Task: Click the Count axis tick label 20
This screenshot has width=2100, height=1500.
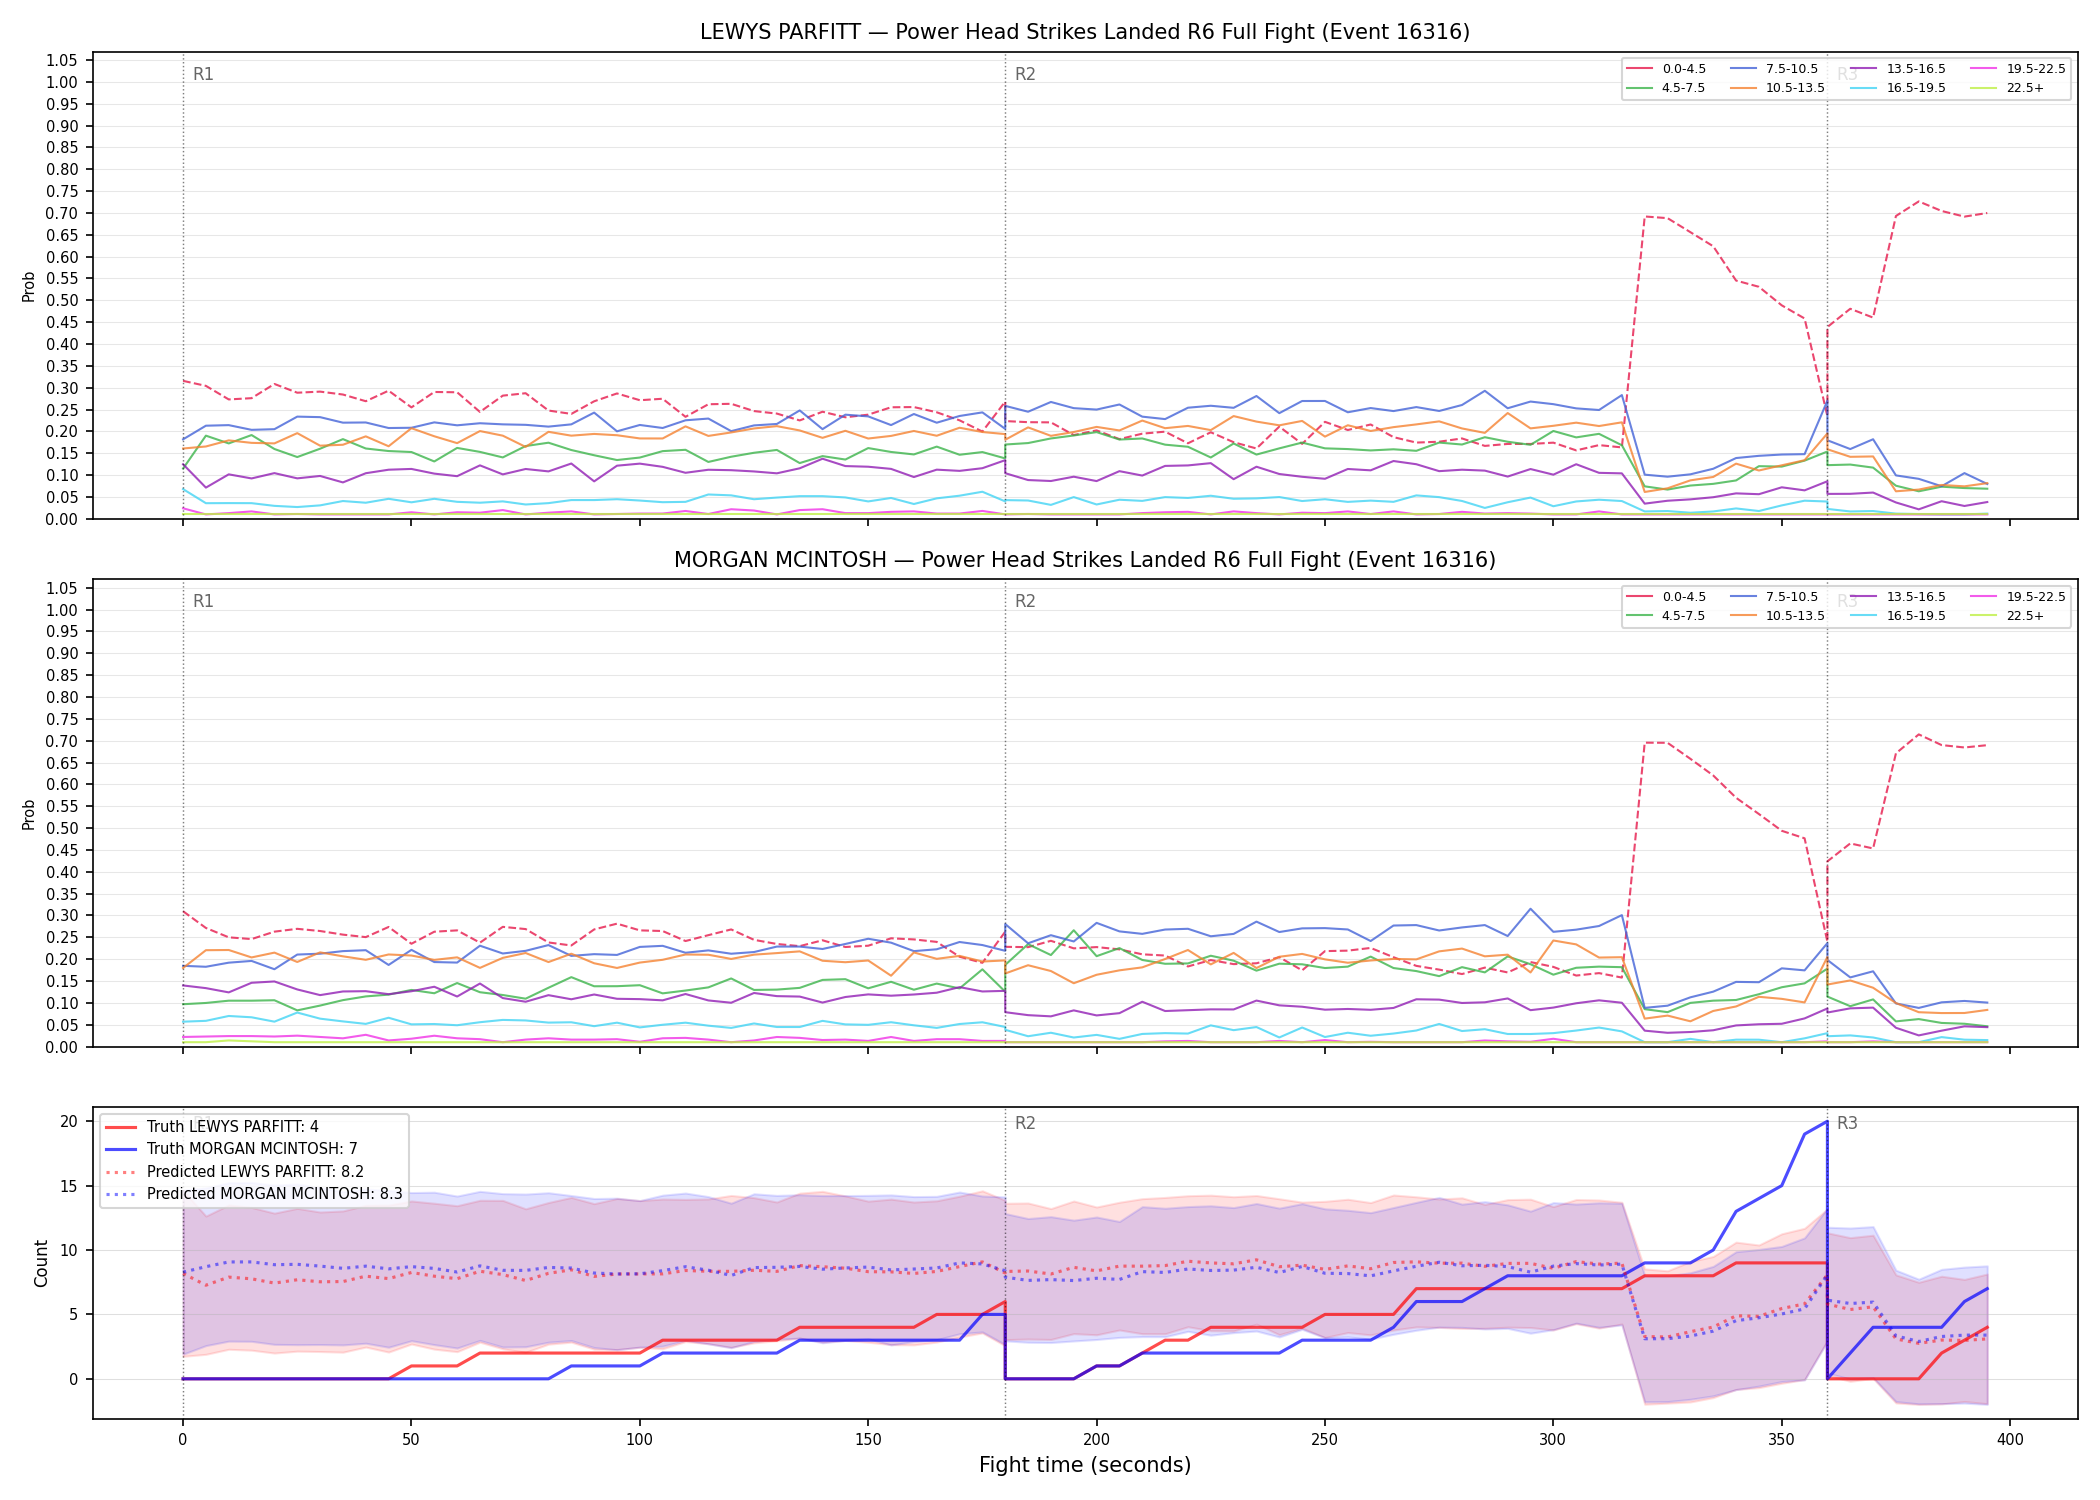Action: pyautogui.click(x=69, y=1121)
